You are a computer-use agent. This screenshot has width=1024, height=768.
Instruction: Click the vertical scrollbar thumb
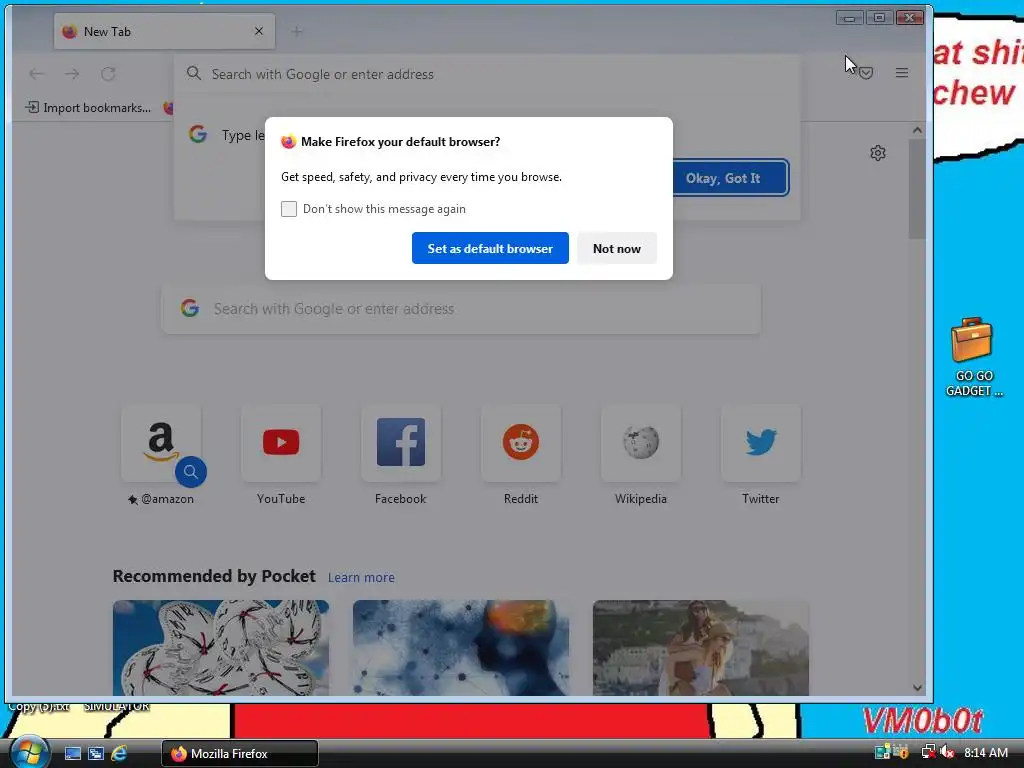(x=917, y=189)
